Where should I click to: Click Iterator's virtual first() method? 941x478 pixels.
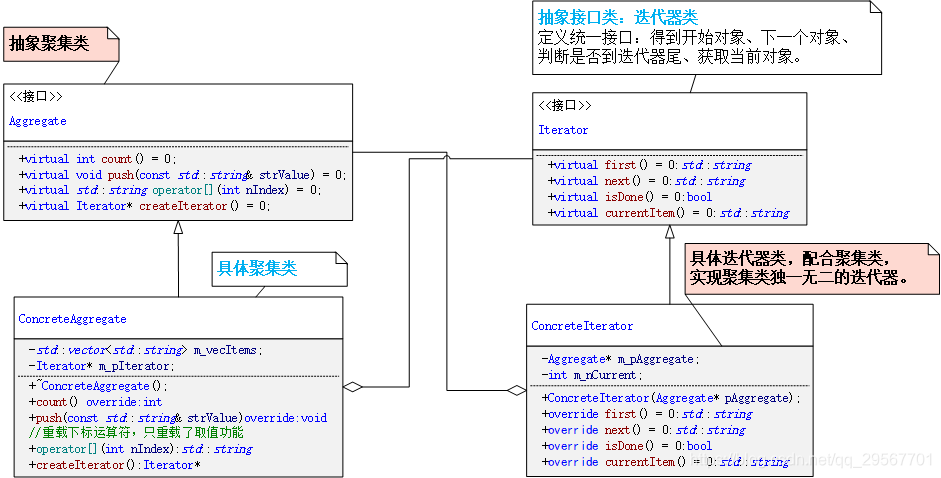(650, 165)
